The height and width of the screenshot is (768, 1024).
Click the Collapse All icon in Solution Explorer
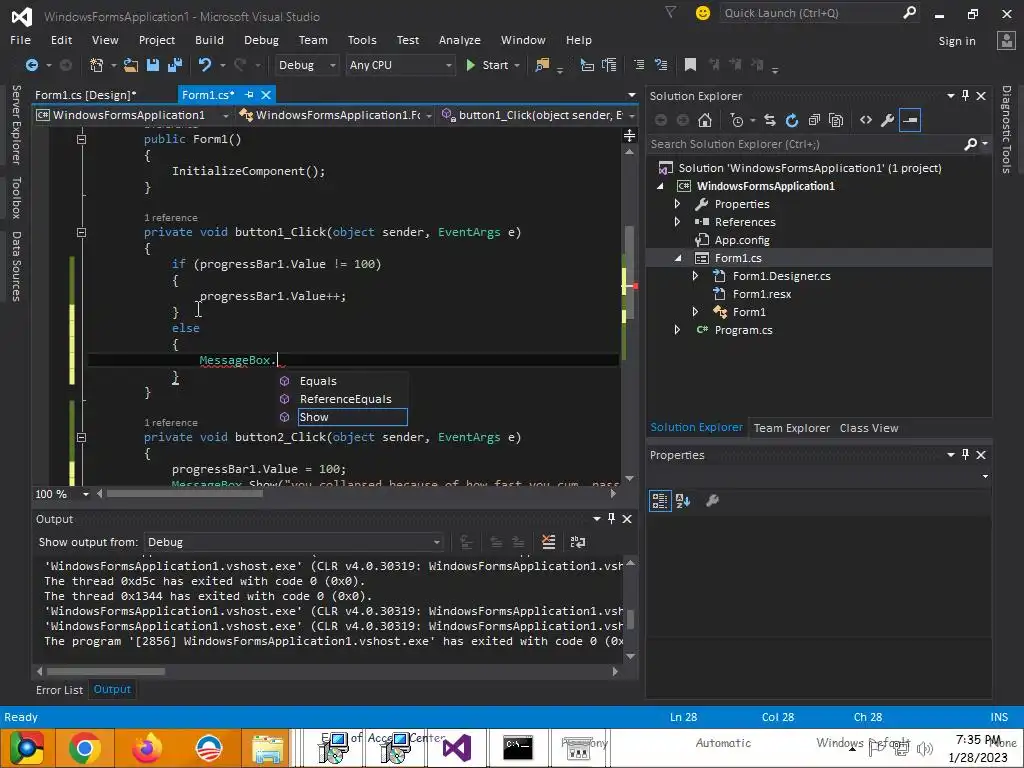[x=814, y=120]
